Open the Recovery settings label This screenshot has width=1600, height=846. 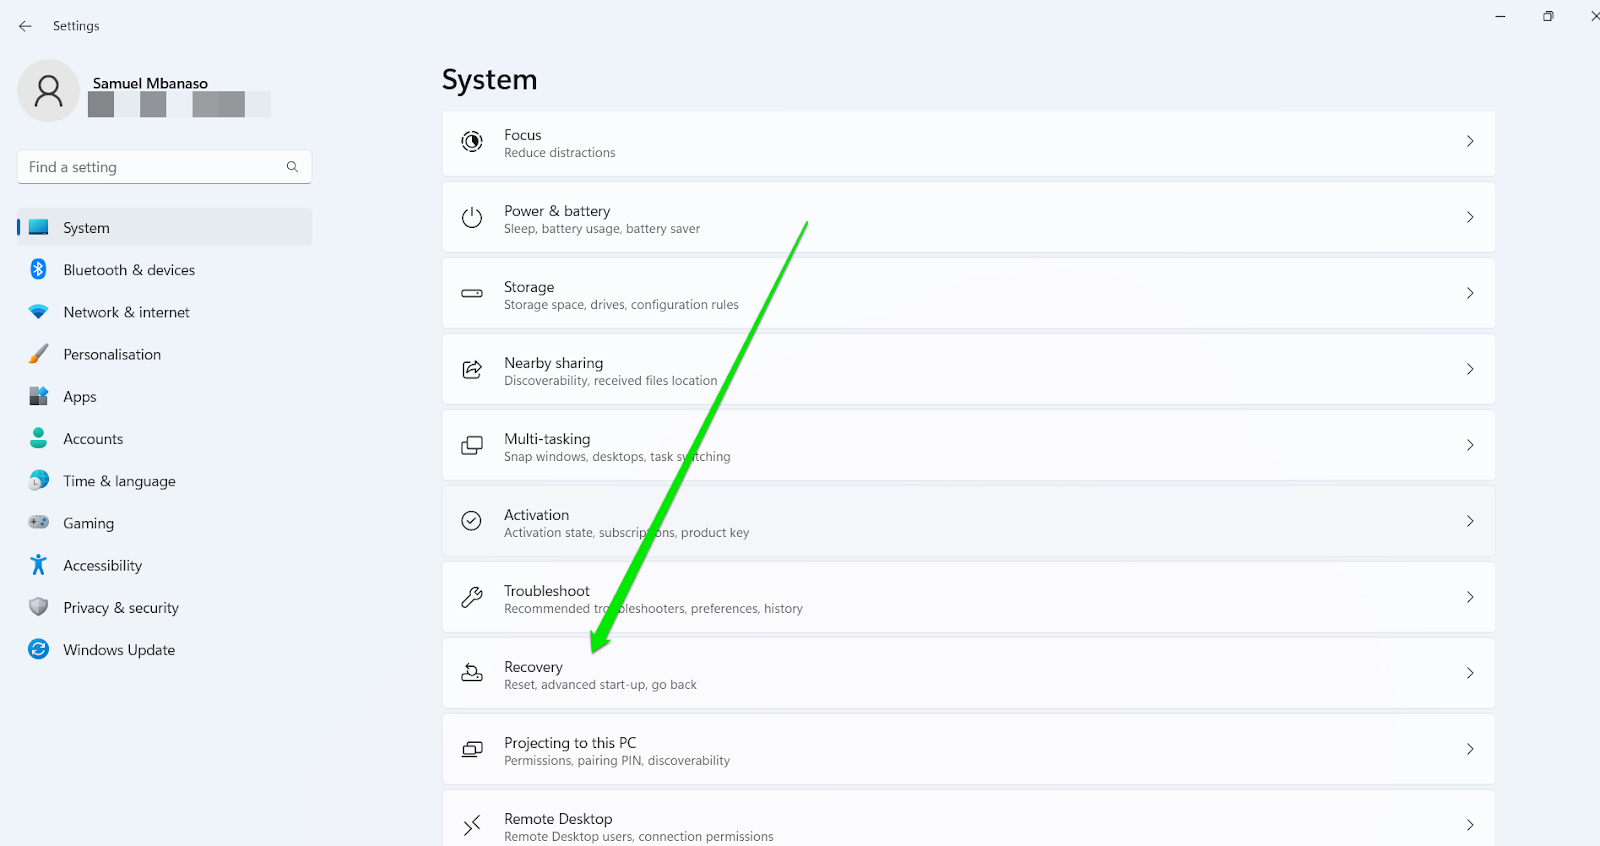coord(533,667)
